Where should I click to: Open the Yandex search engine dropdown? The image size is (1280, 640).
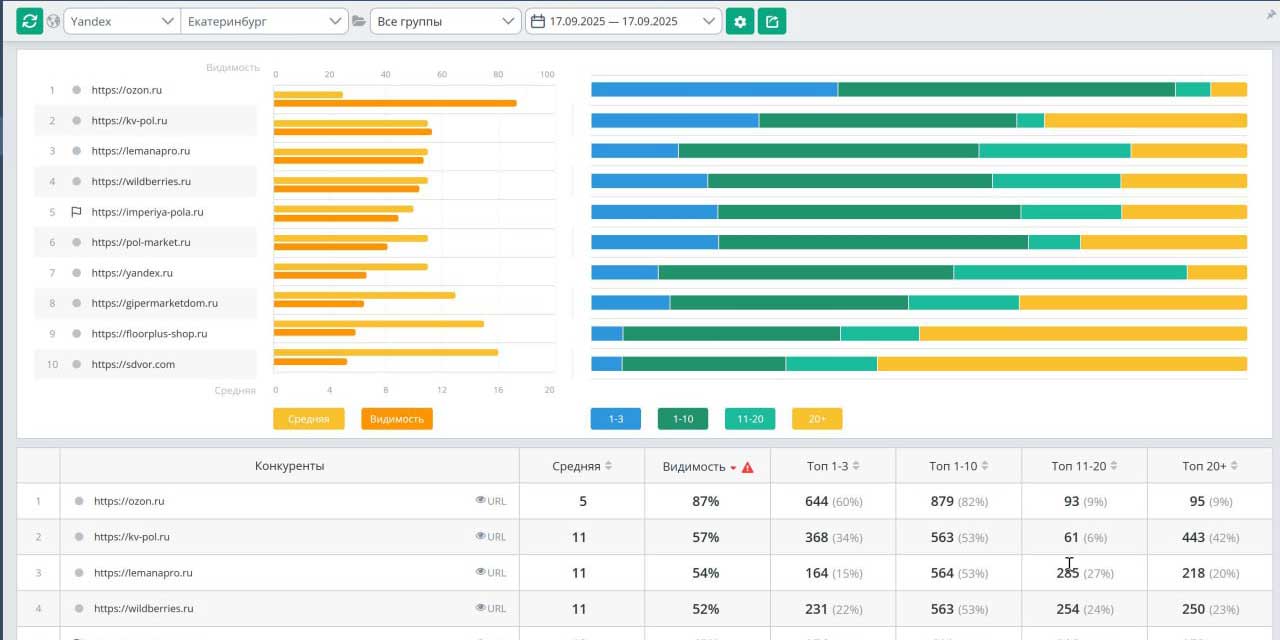click(x=121, y=21)
